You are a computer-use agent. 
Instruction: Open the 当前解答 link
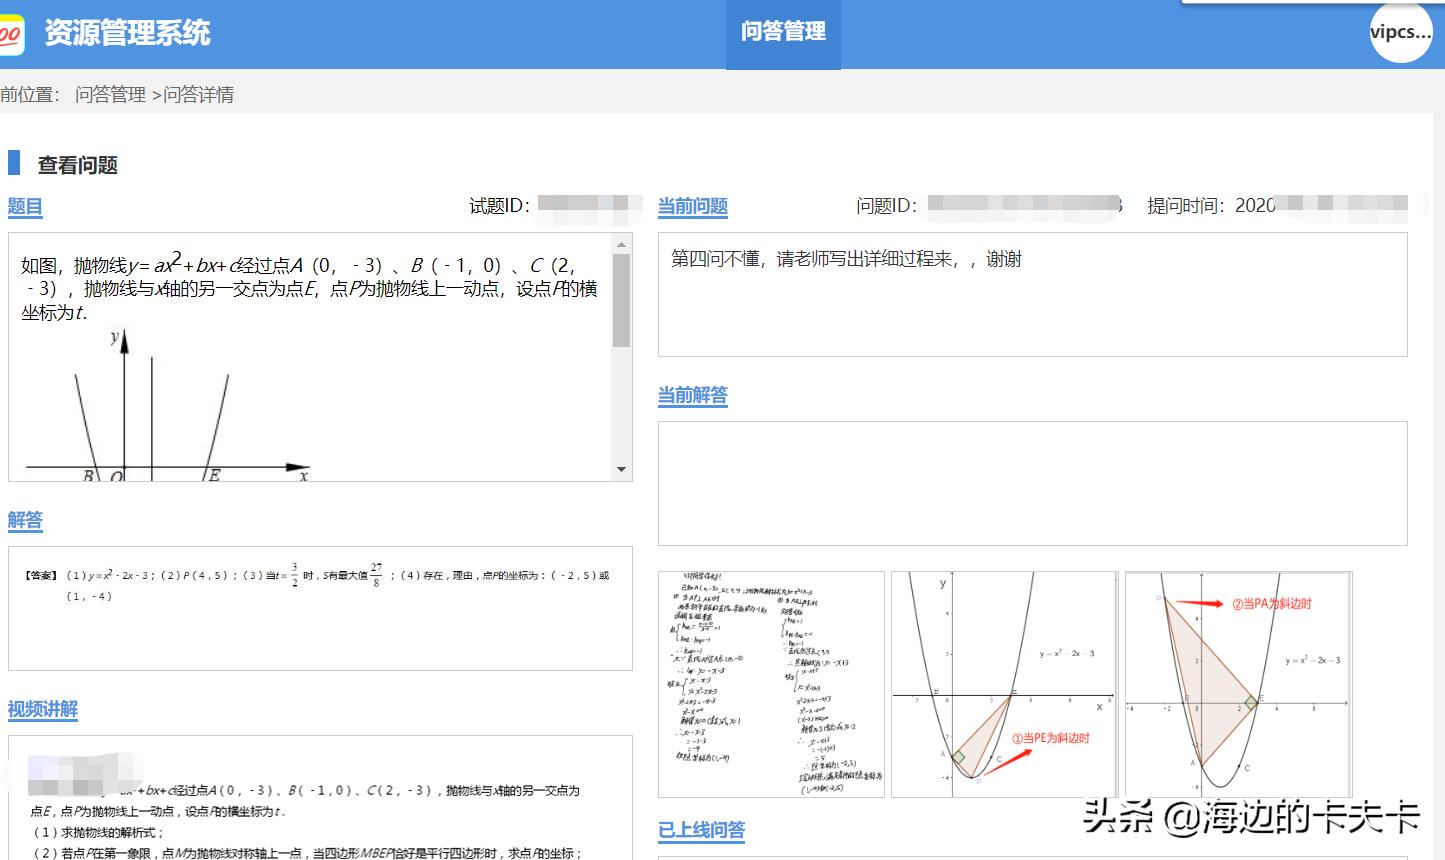tap(691, 397)
